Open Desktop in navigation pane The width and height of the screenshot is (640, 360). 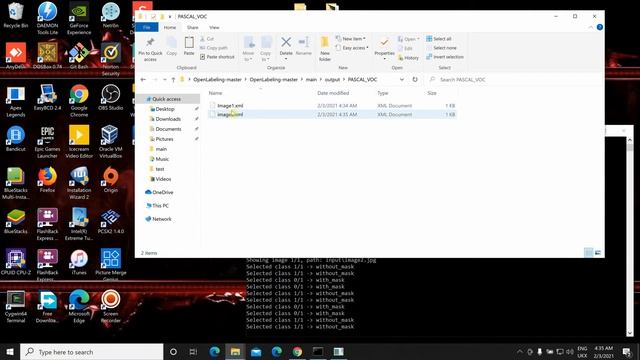[165, 109]
